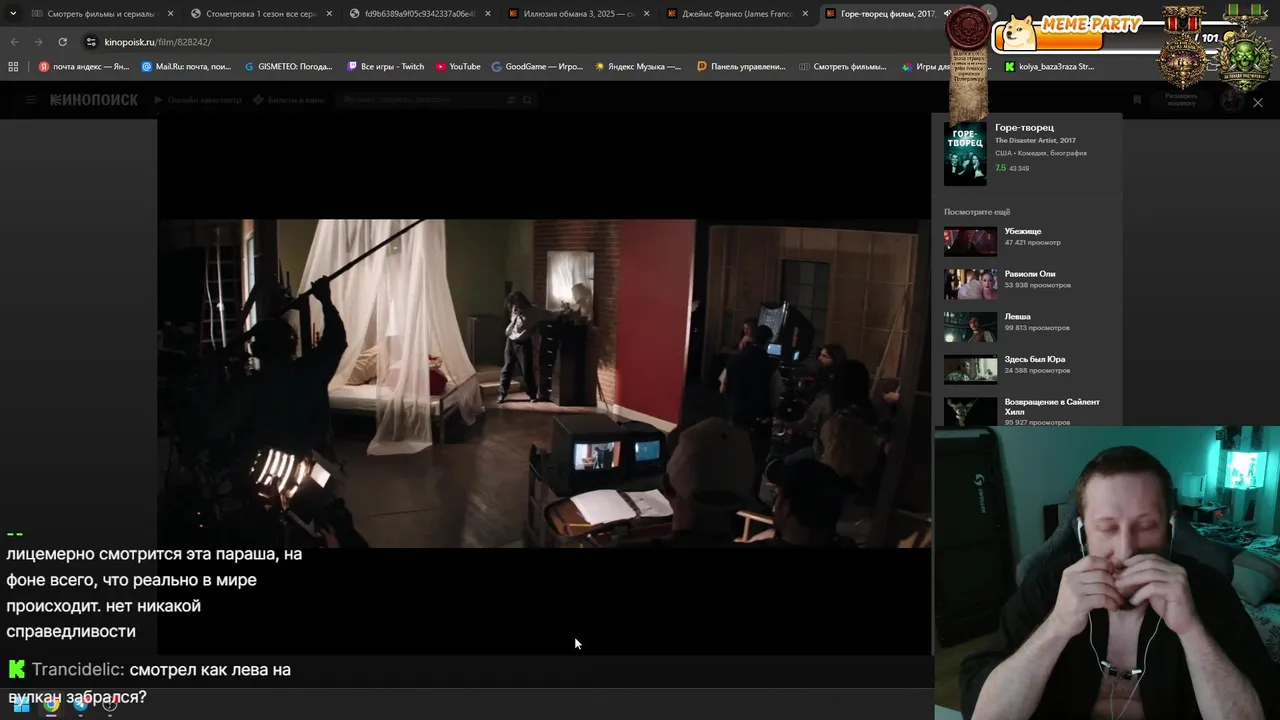Image resolution: width=1280 pixels, height=720 pixels.
Task: Close the Иллюзия обмана 3 tab
Action: [x=646, y=14]
